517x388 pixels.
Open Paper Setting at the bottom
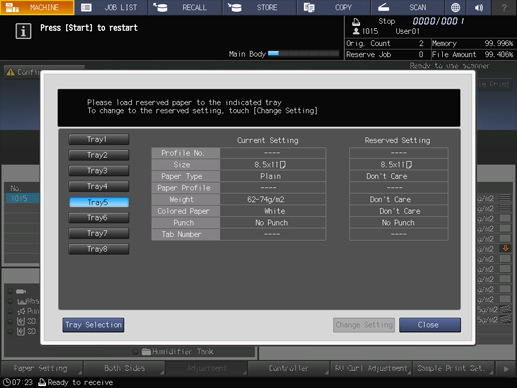(x=41, y=368)
